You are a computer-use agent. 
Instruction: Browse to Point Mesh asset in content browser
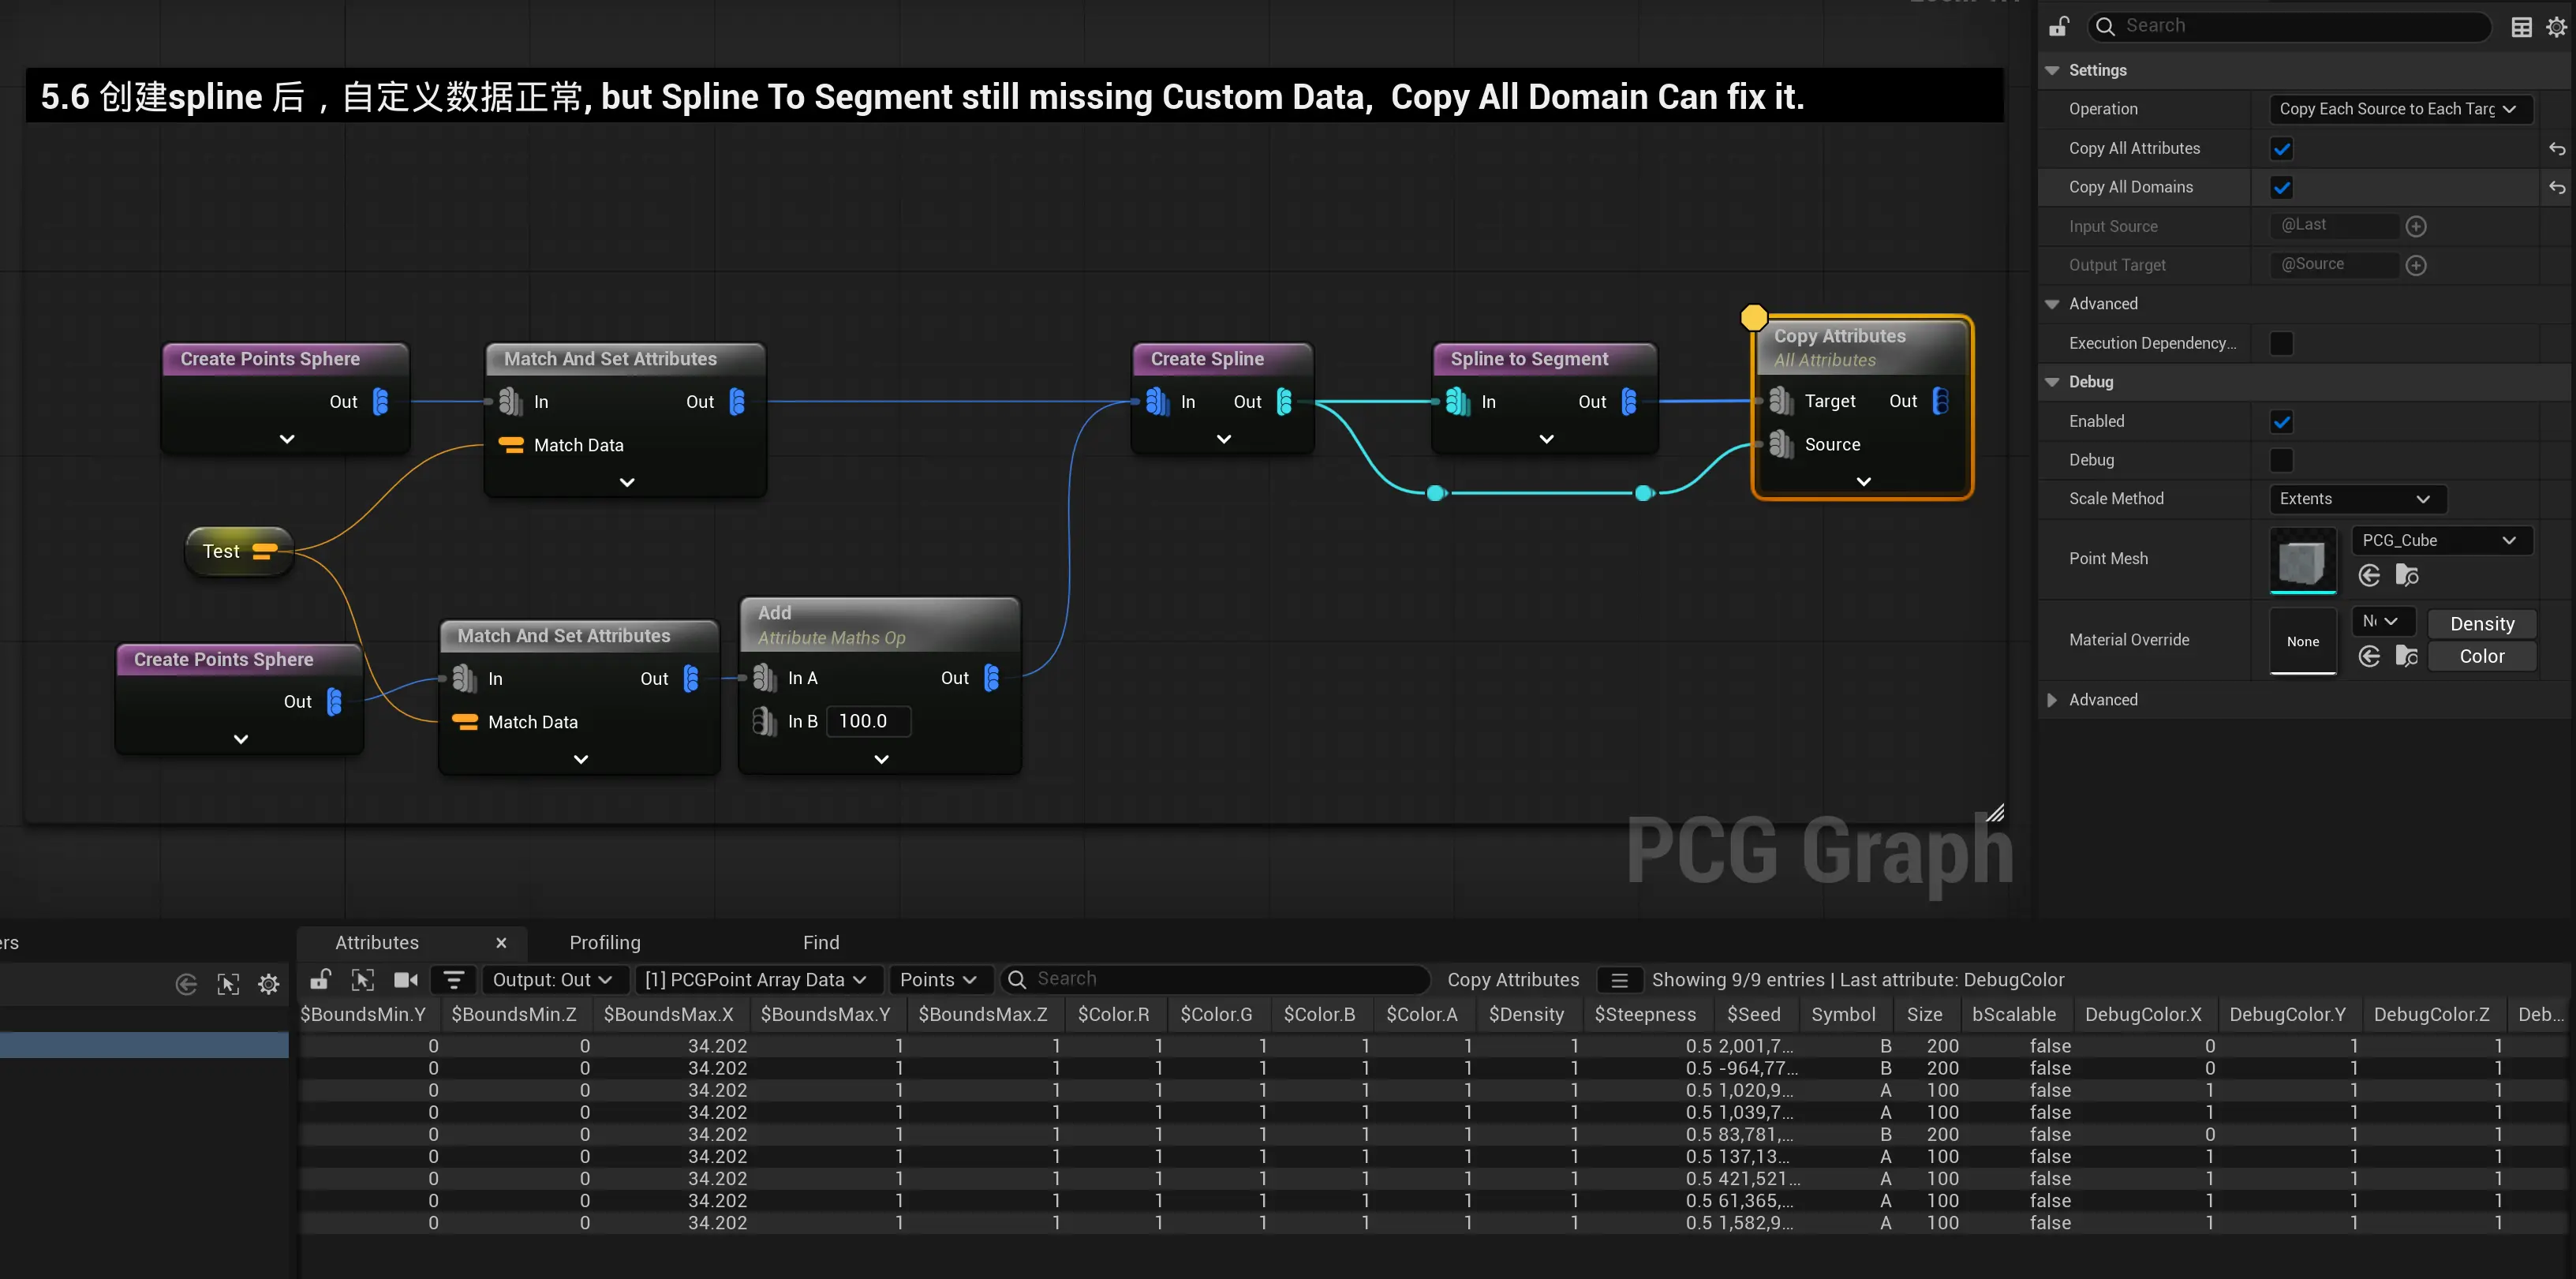(2406, 576)
